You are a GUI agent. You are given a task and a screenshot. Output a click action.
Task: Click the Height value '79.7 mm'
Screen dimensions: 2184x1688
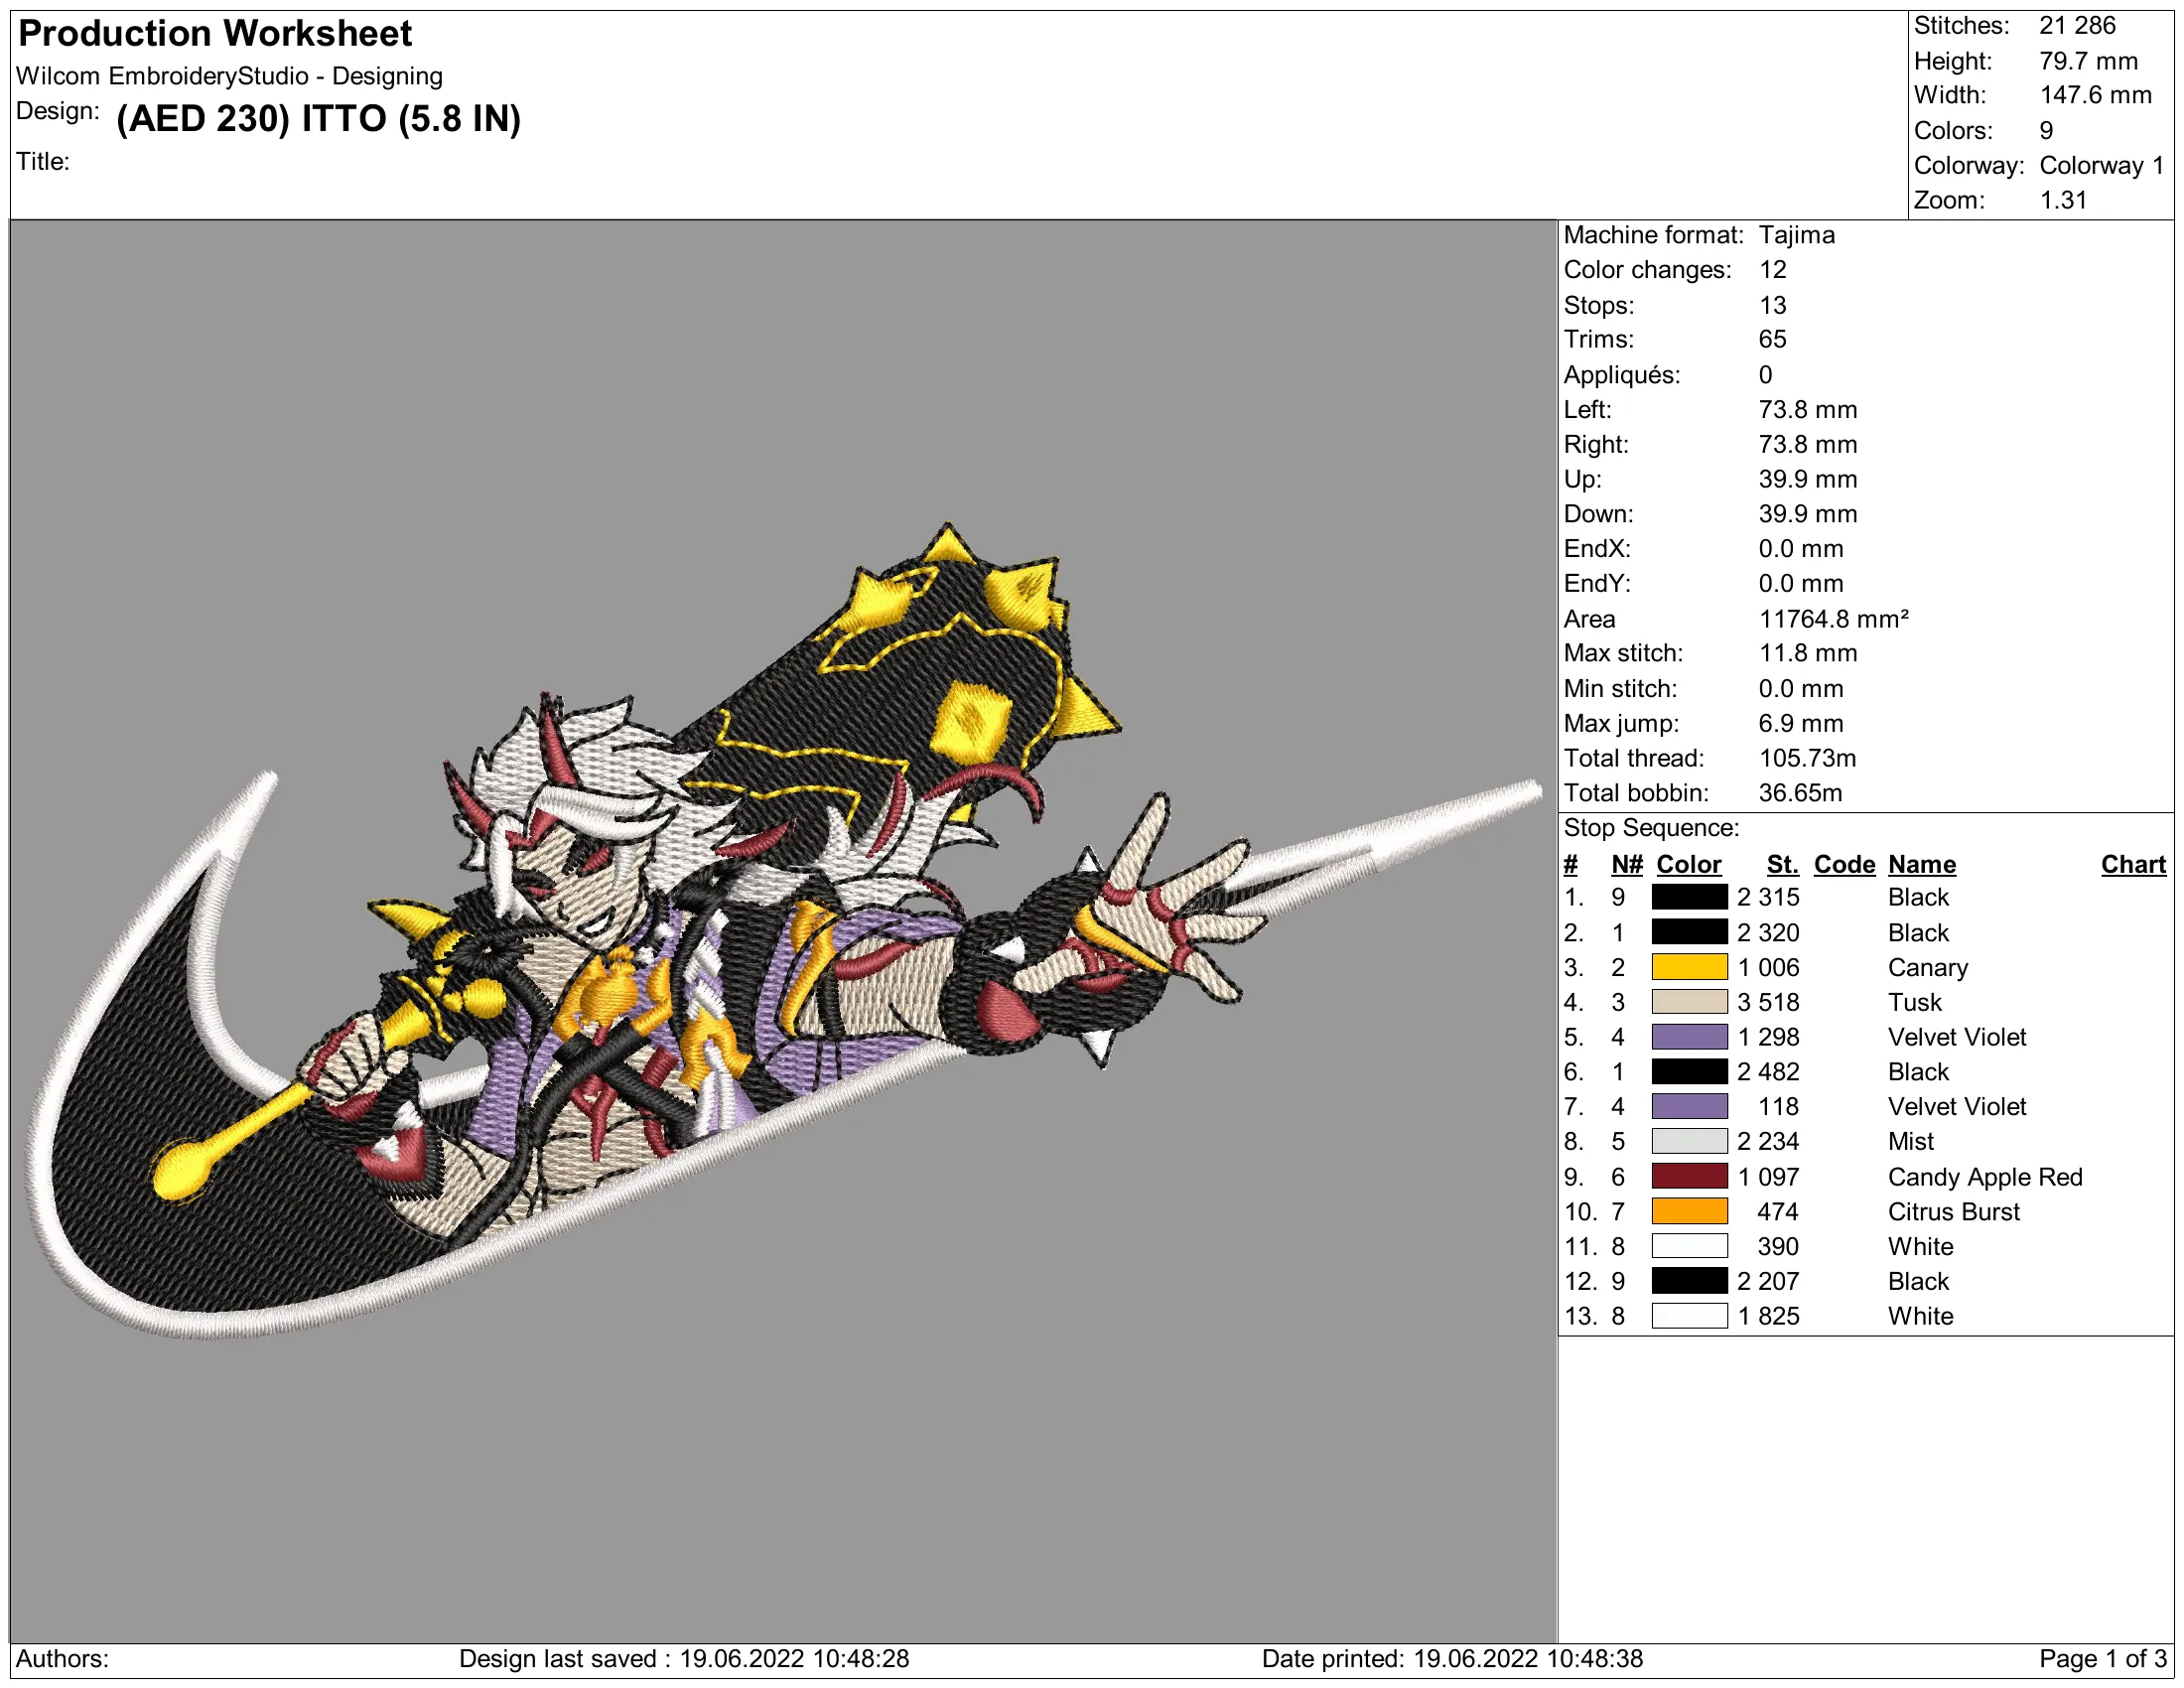(2088, 61)
